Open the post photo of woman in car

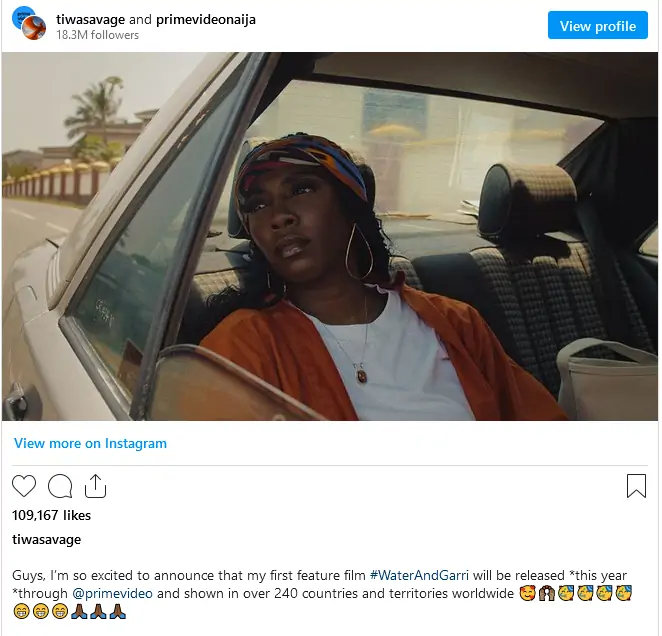tap(330, 236)
